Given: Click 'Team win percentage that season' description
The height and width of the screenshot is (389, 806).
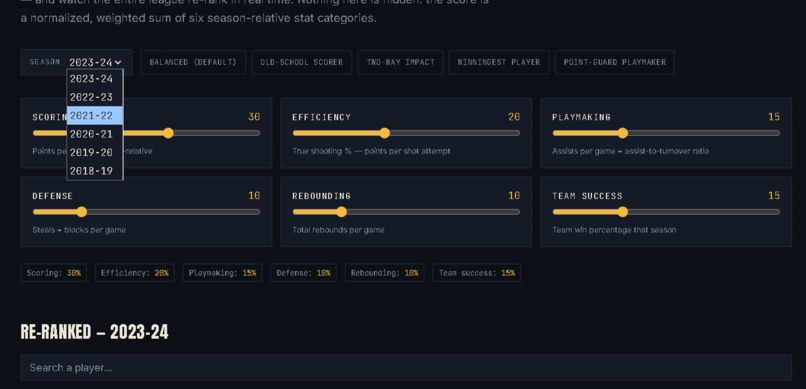Looking at the screenshot, I should (614, 230).
